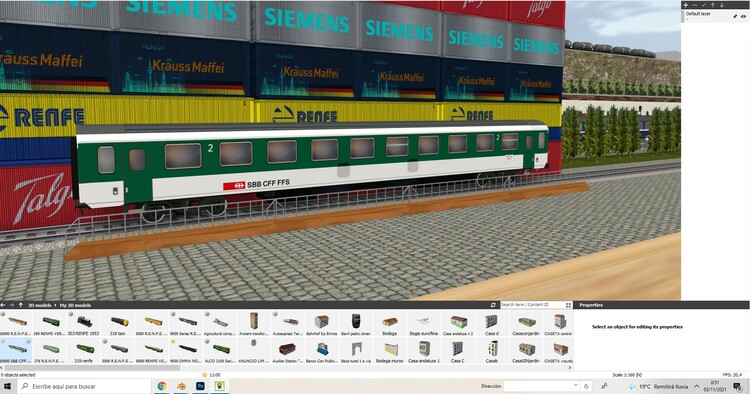Select the 10000 SBB CFF coach model
This screenshot has height=394, width=750.
click(x=16, y=351)
